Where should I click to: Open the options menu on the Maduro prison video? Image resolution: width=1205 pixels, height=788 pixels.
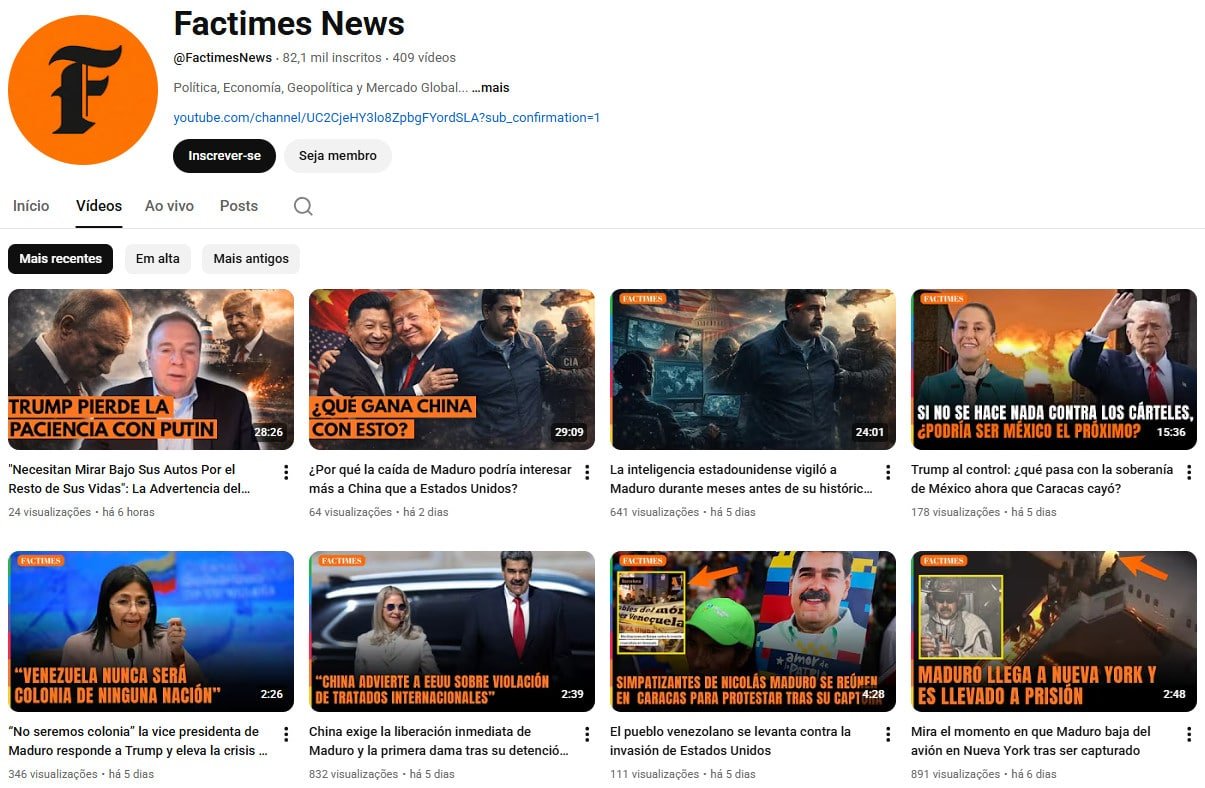[1189, 733]
